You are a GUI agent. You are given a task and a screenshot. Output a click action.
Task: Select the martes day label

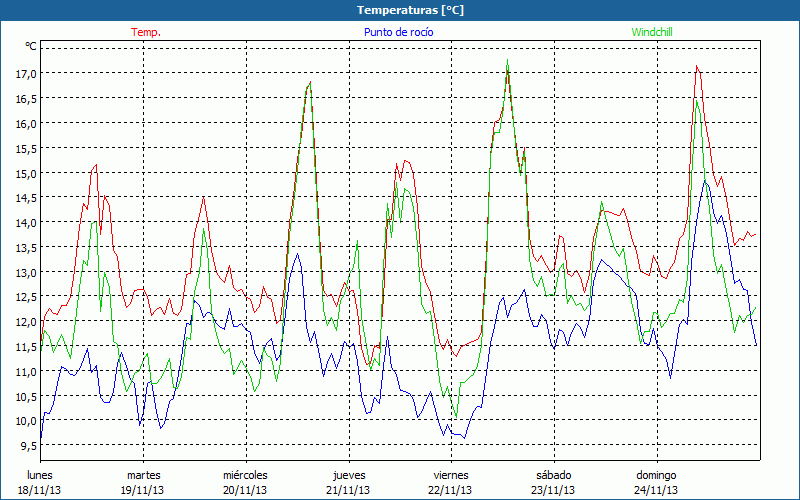(x=143, y=475)
